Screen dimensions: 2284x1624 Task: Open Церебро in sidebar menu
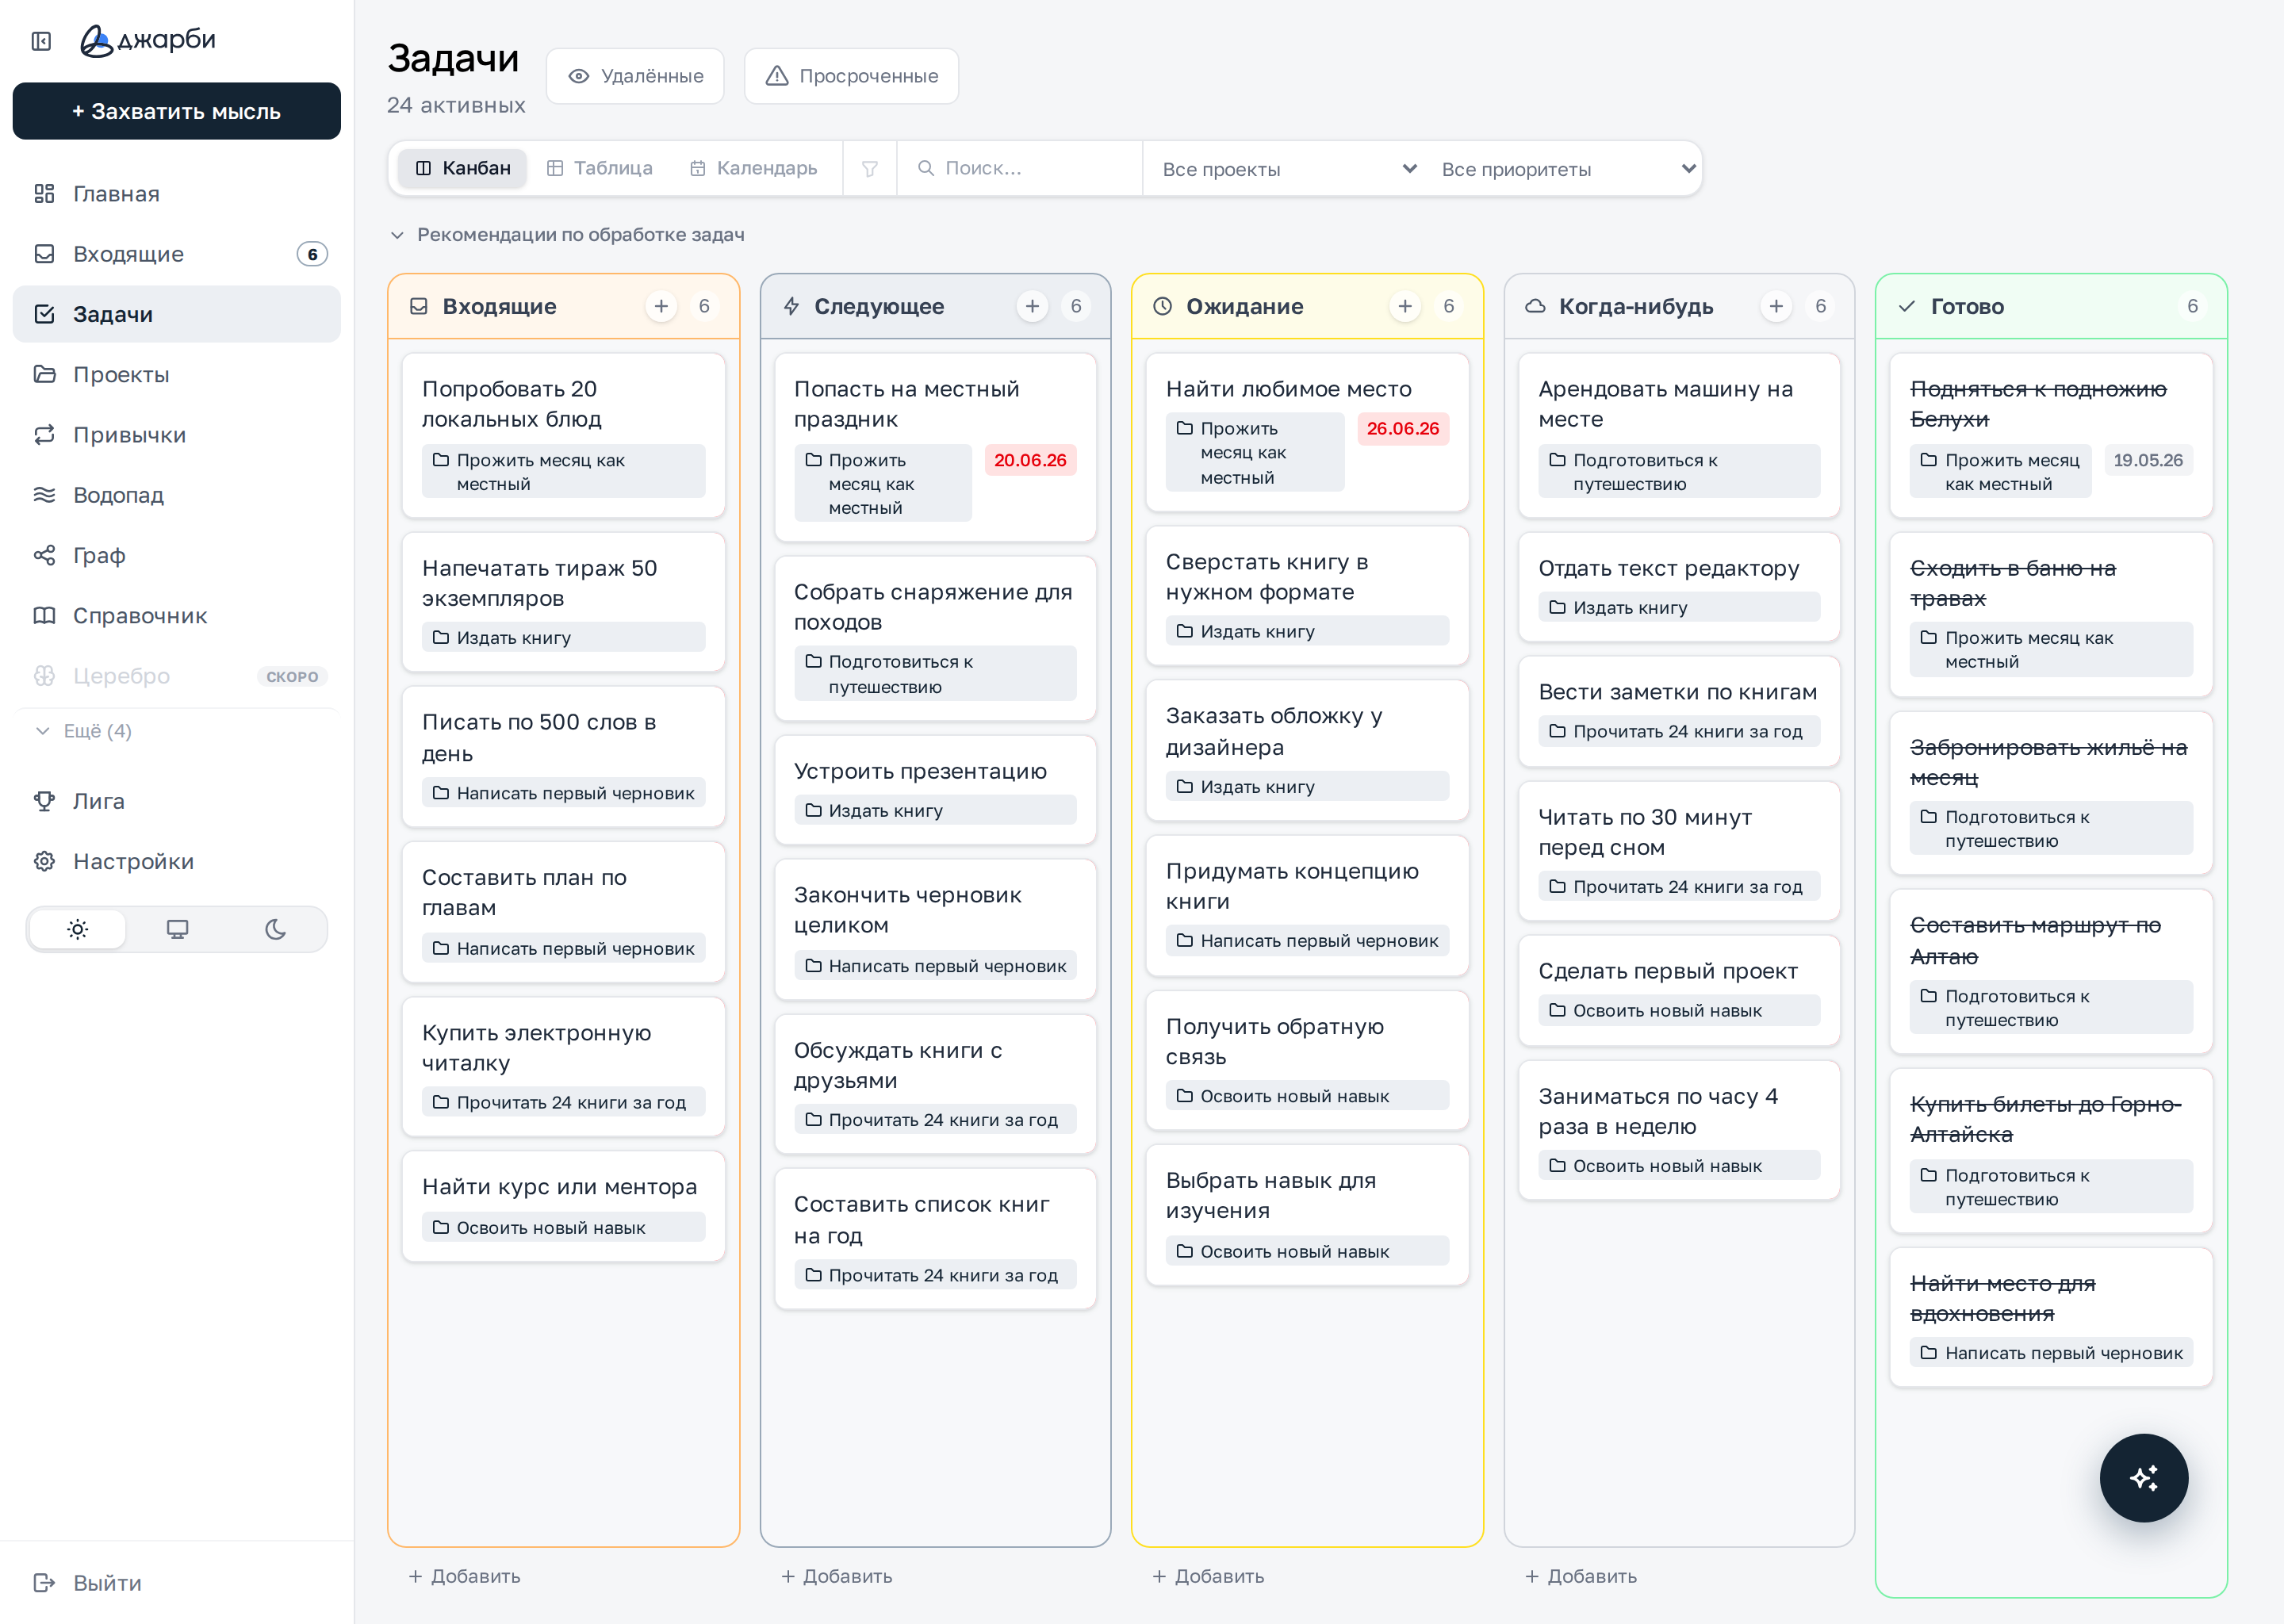coord(177,676)
